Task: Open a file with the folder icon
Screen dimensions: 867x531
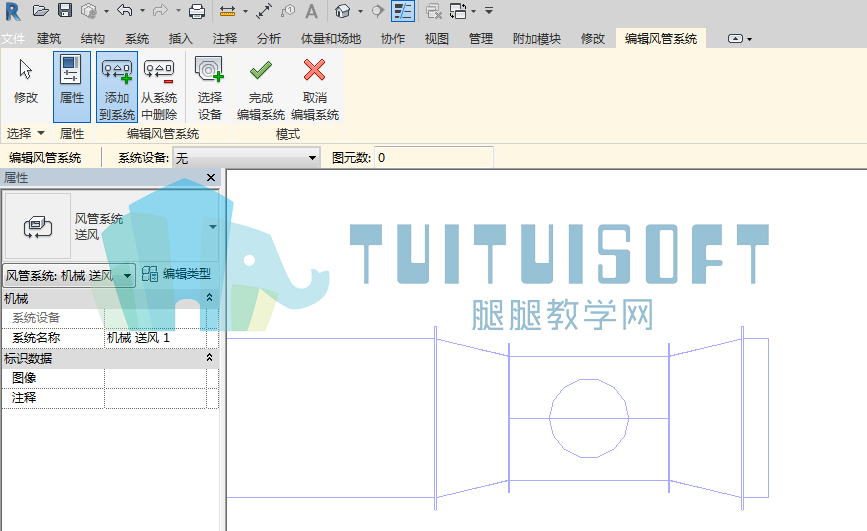Action: [40, 11]
